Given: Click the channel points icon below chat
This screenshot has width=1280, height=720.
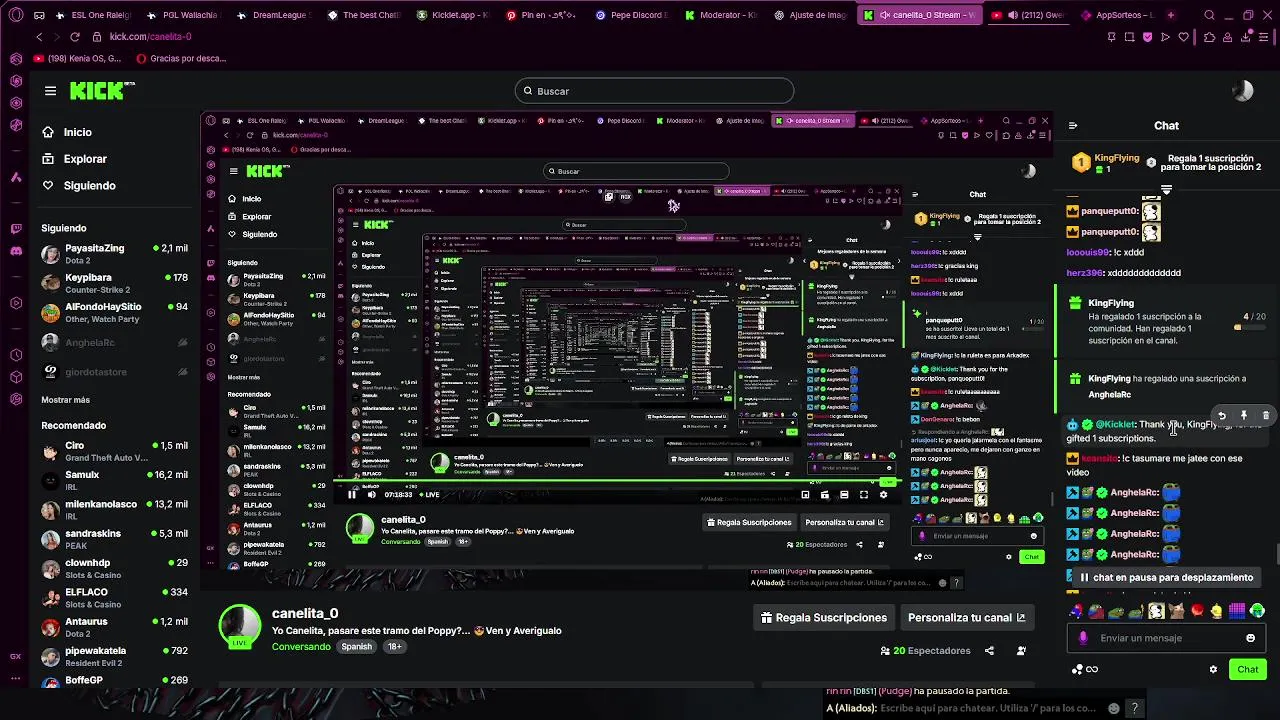Looking at the screenshot, I should coord(1084,669).
